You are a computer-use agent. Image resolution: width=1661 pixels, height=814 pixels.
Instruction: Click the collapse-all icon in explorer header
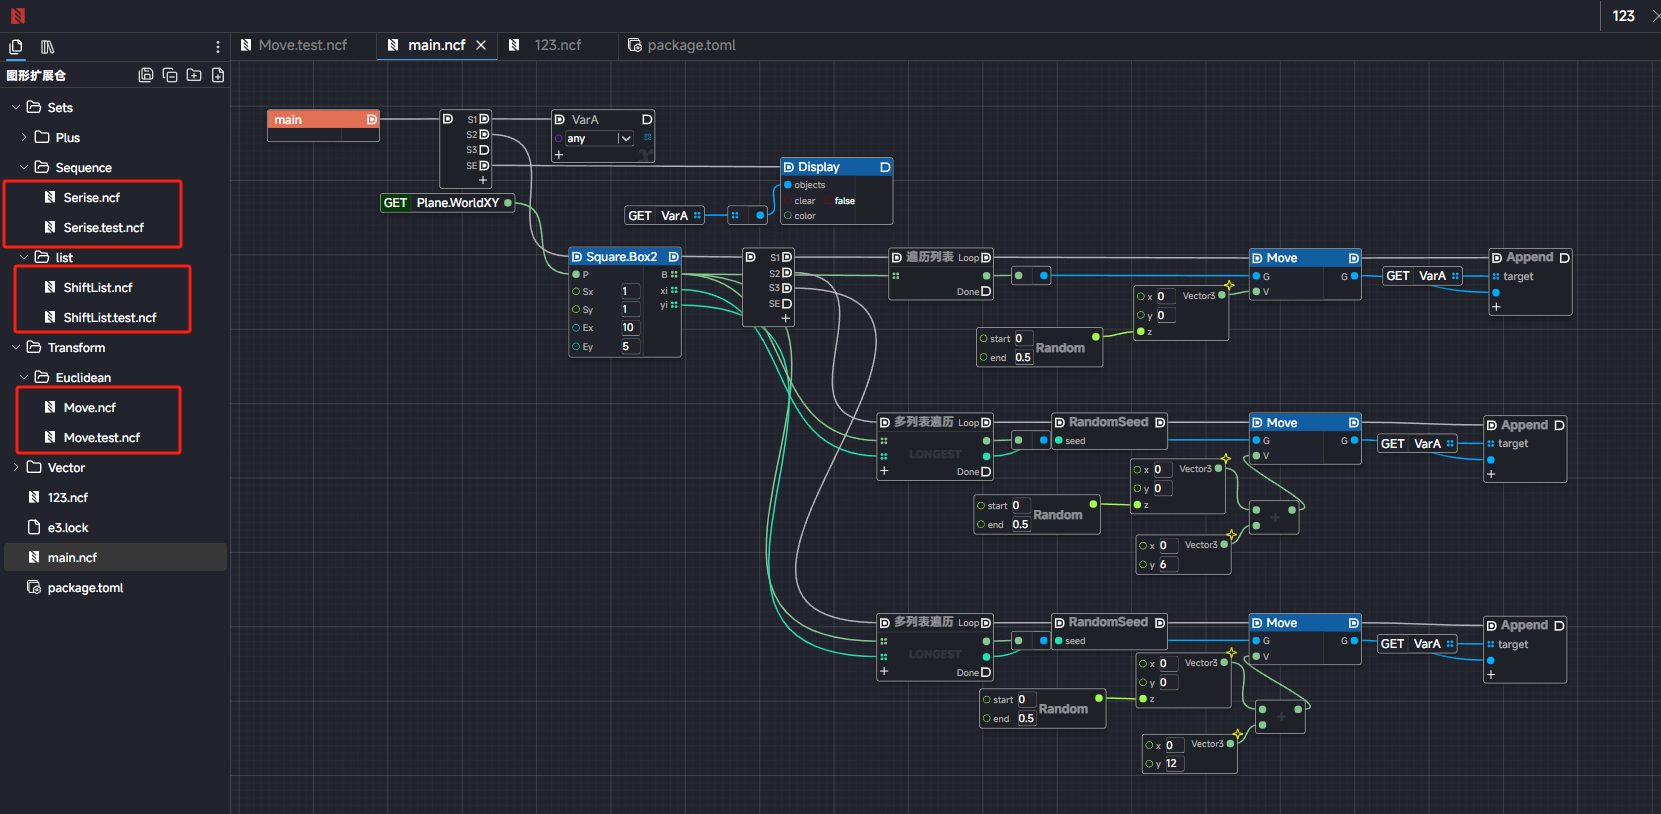[170, 75]
